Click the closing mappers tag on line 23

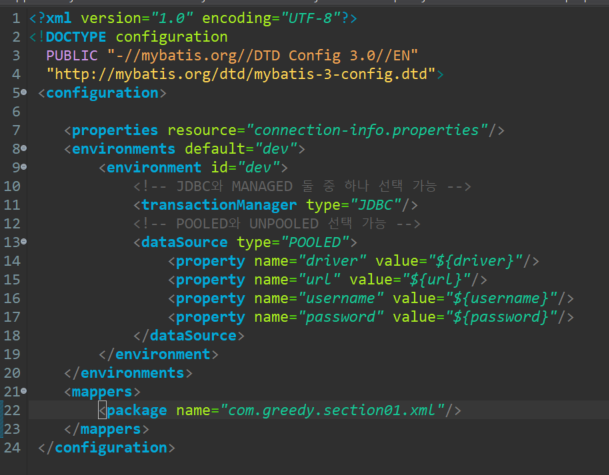pyautogui.click(x=106, y=429)
